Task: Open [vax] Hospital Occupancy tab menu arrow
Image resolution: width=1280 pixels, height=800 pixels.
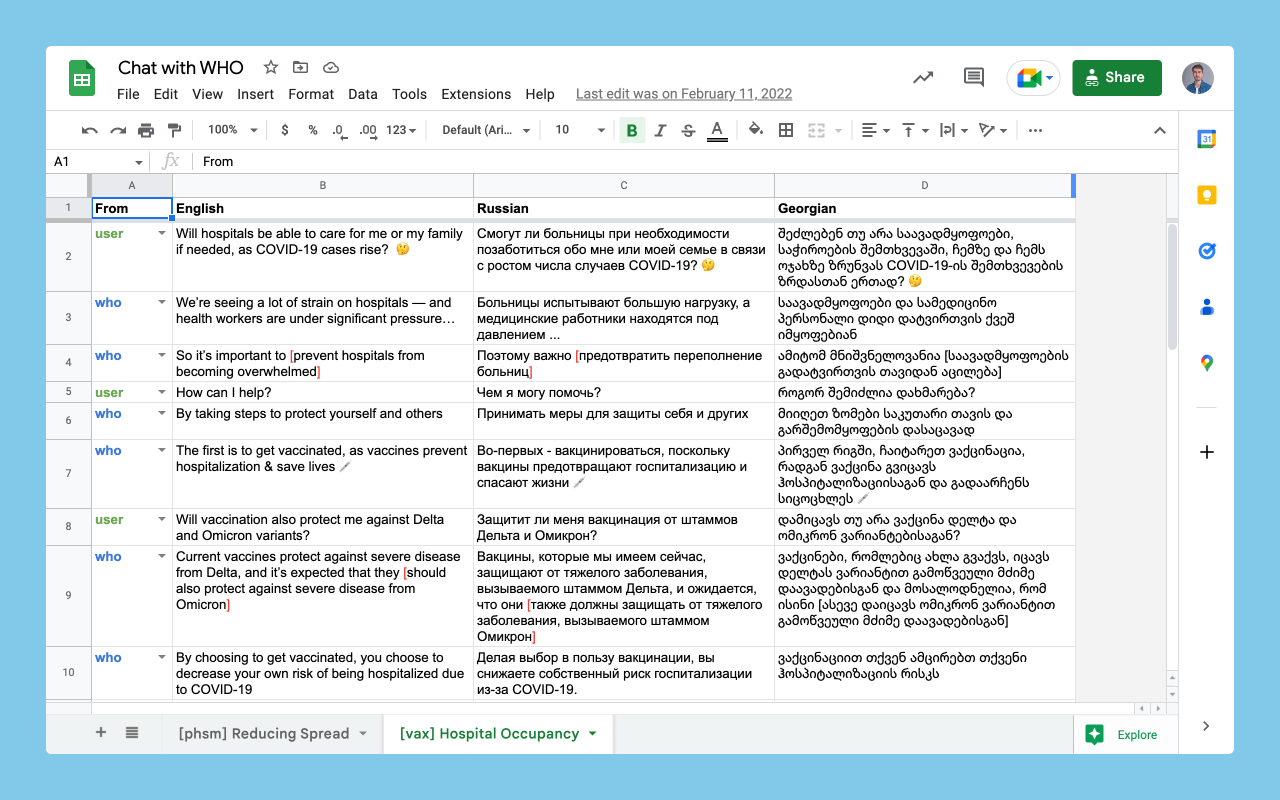Action: pos(593,733)
